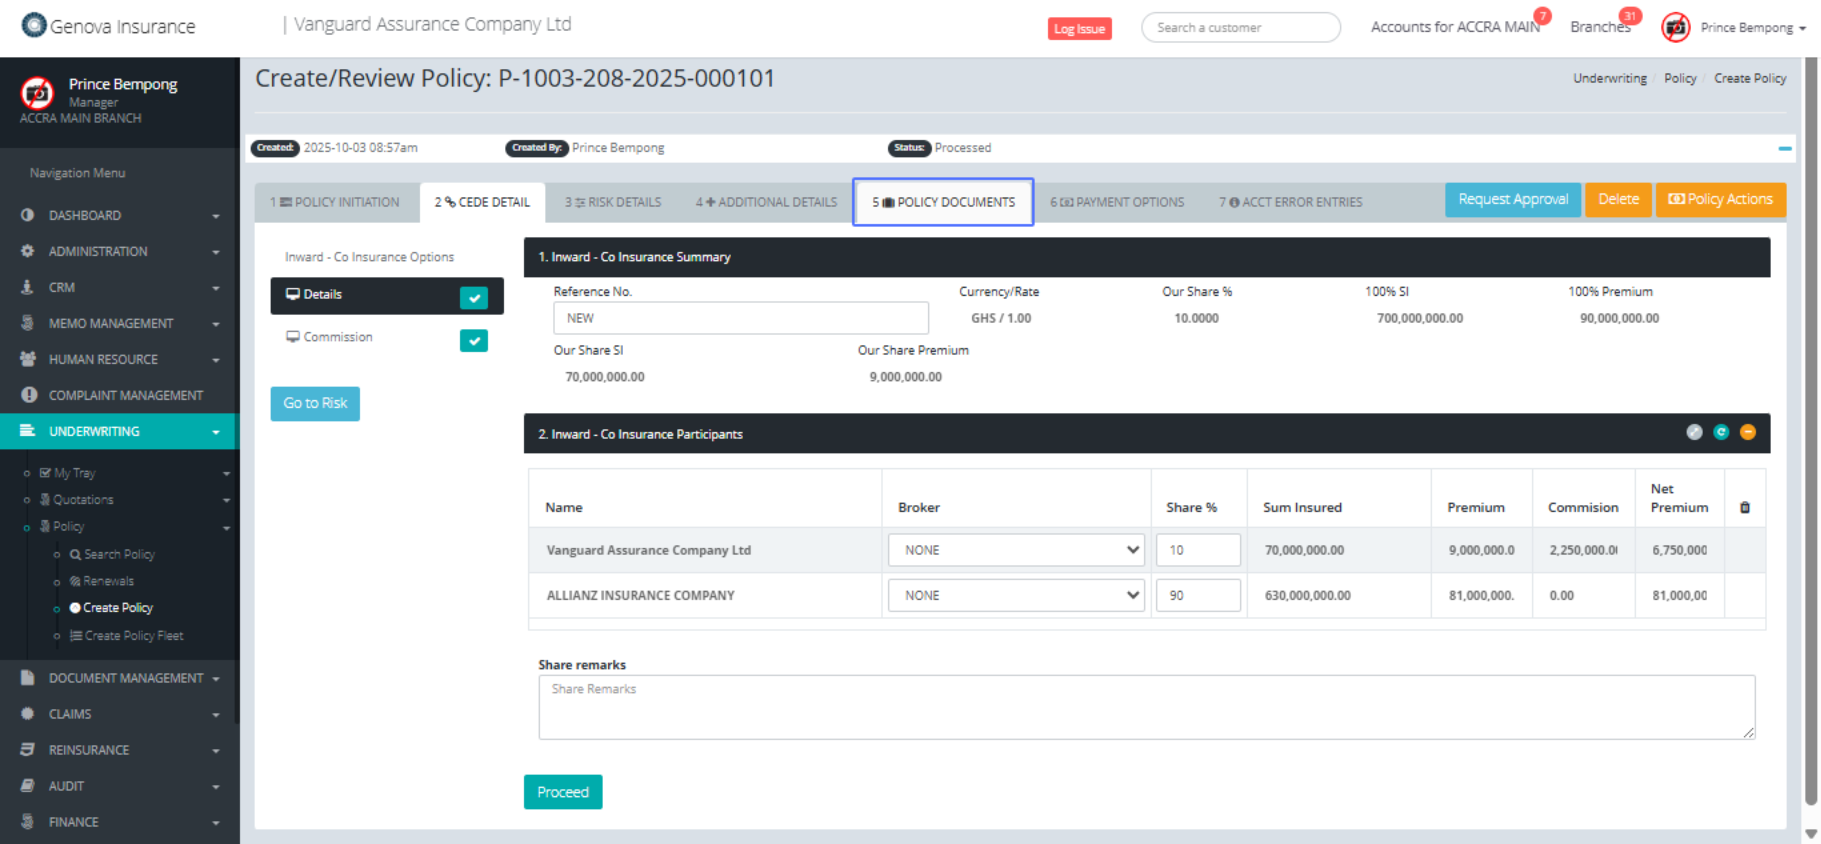The width and height of the screenshot is (1821, 844).
Task: Toggle the Details checkbox
Action: [474, 297]
